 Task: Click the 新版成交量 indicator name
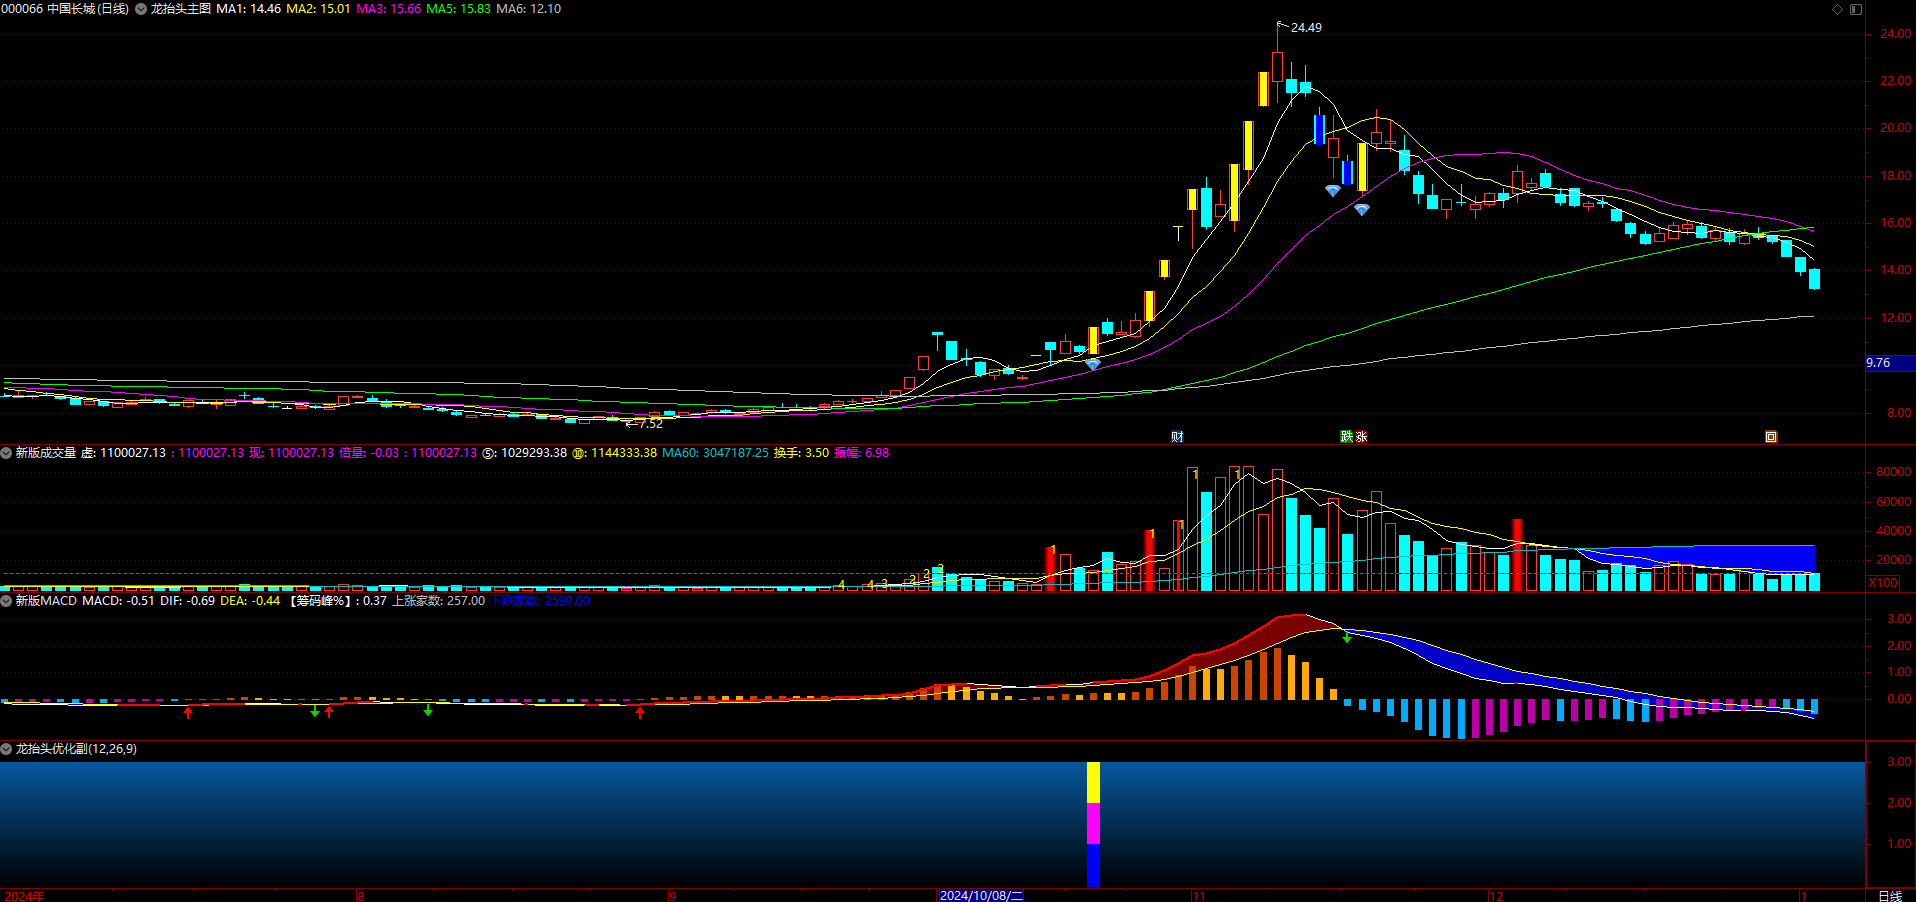click(x=46, y=453)
